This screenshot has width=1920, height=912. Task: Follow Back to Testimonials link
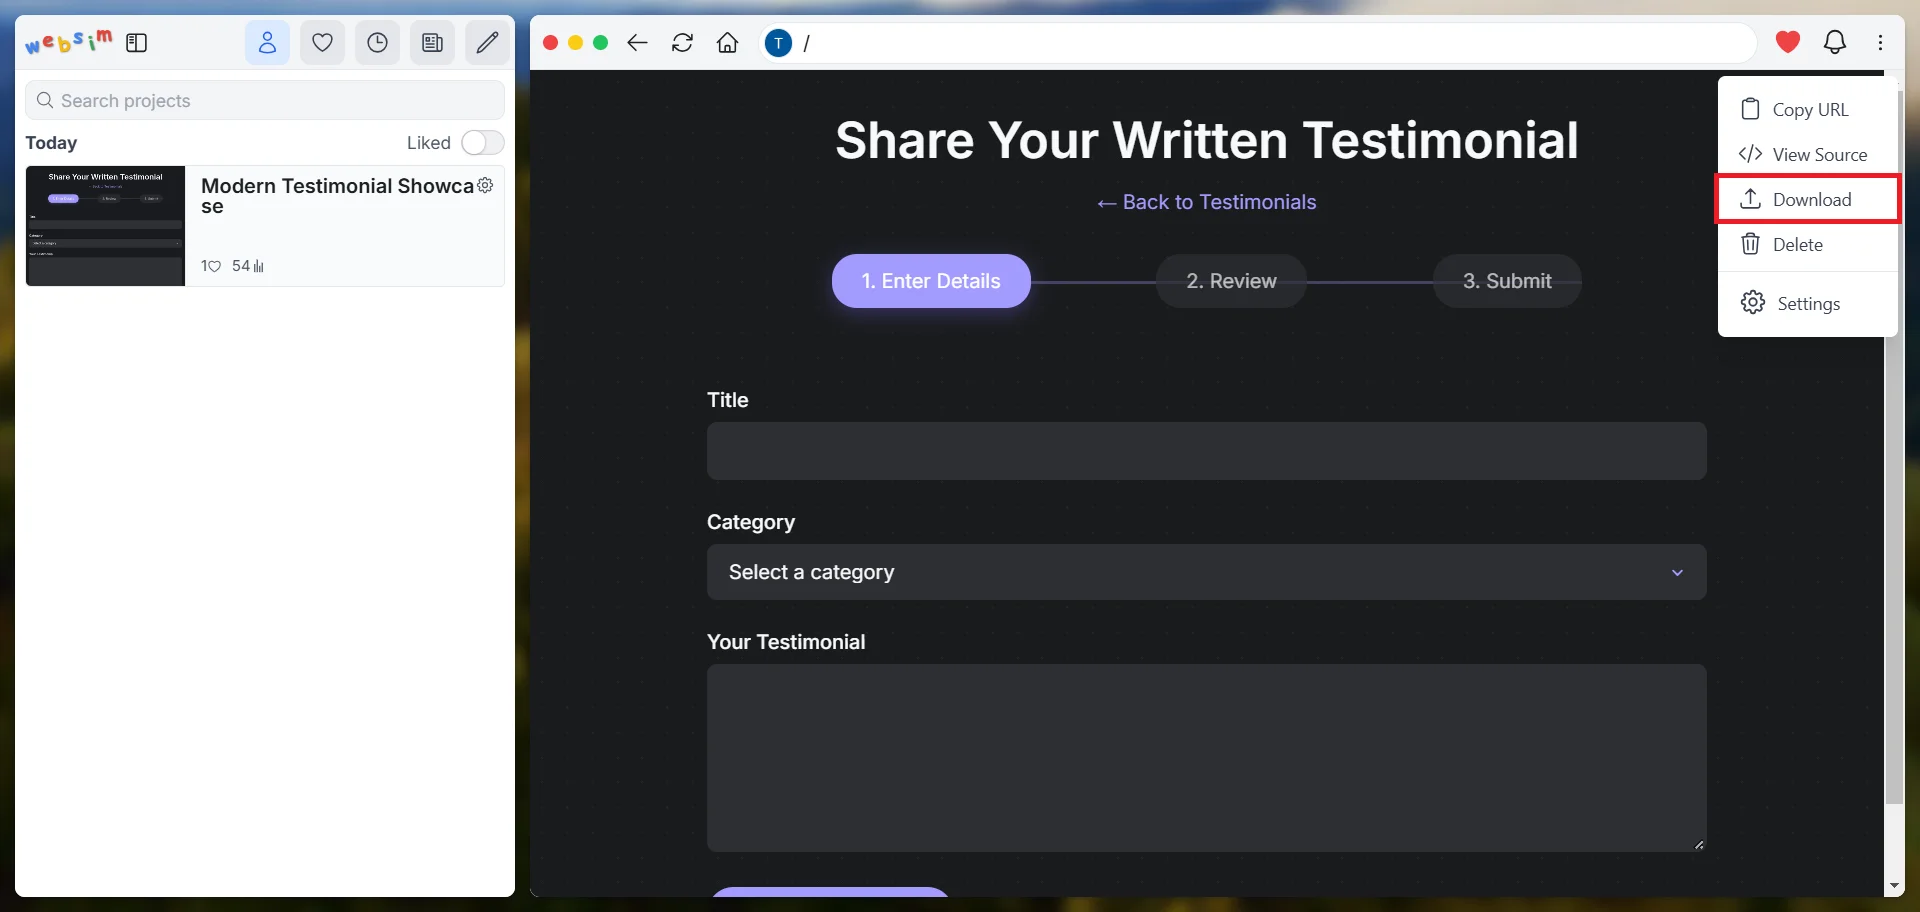point(1207,202)
